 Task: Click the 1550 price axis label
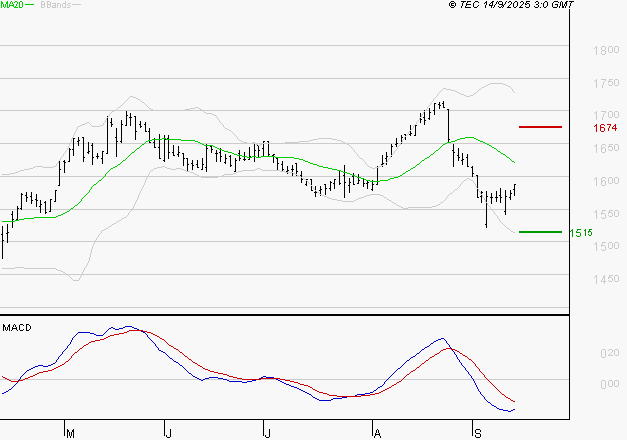(606, 214)
